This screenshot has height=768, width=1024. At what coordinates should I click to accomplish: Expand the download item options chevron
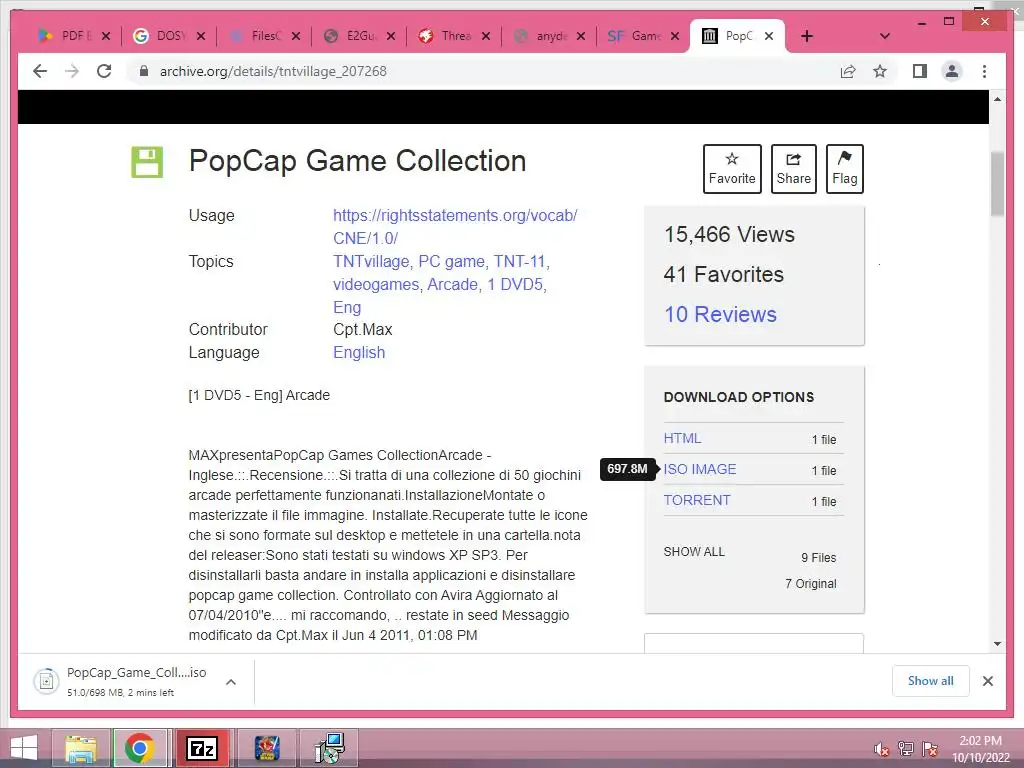pos(231,682)
